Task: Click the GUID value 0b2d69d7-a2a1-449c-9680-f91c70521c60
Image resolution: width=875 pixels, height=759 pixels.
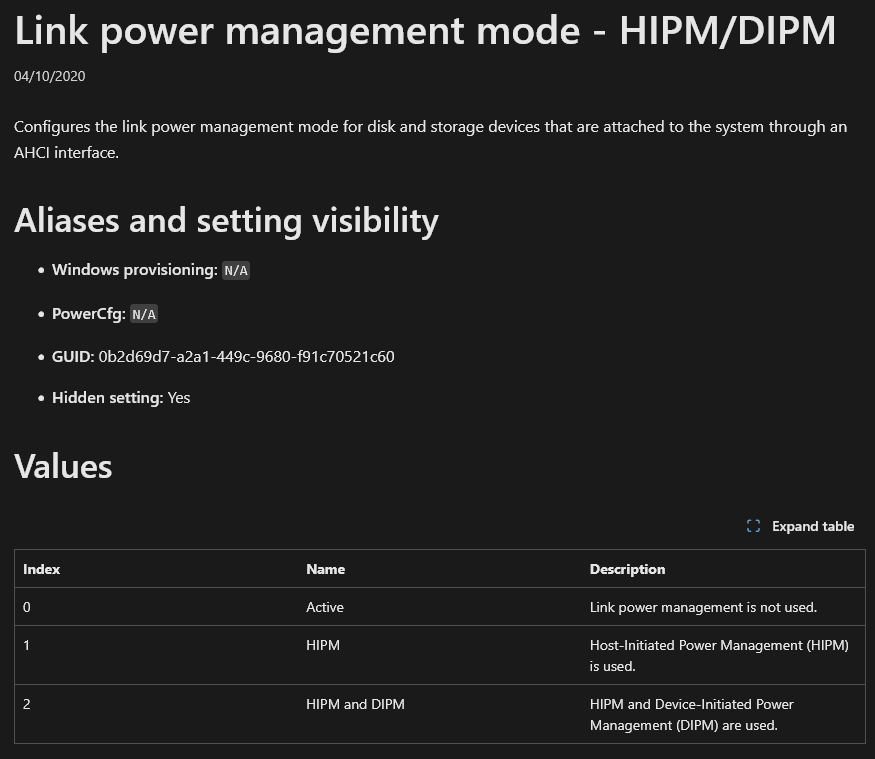Action: pos(246,357)
